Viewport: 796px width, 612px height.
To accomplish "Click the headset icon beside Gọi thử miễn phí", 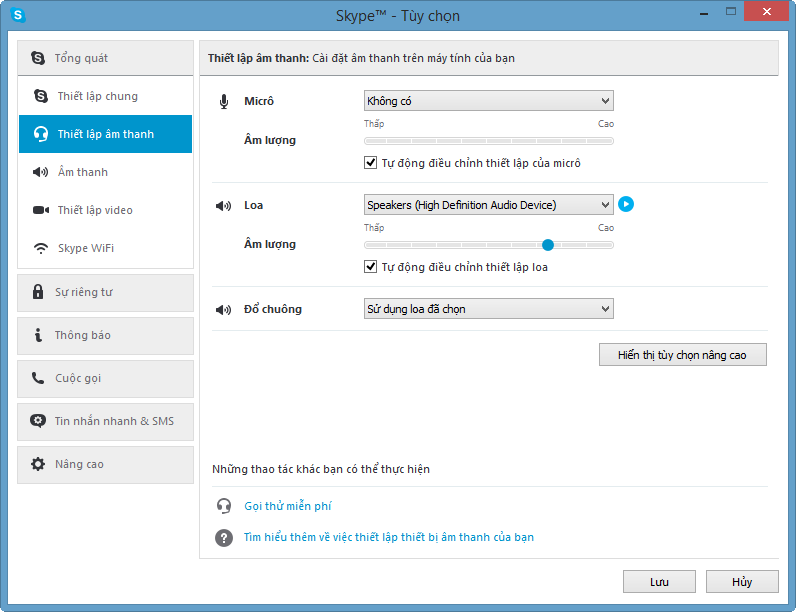I will (x=224, y=506).
